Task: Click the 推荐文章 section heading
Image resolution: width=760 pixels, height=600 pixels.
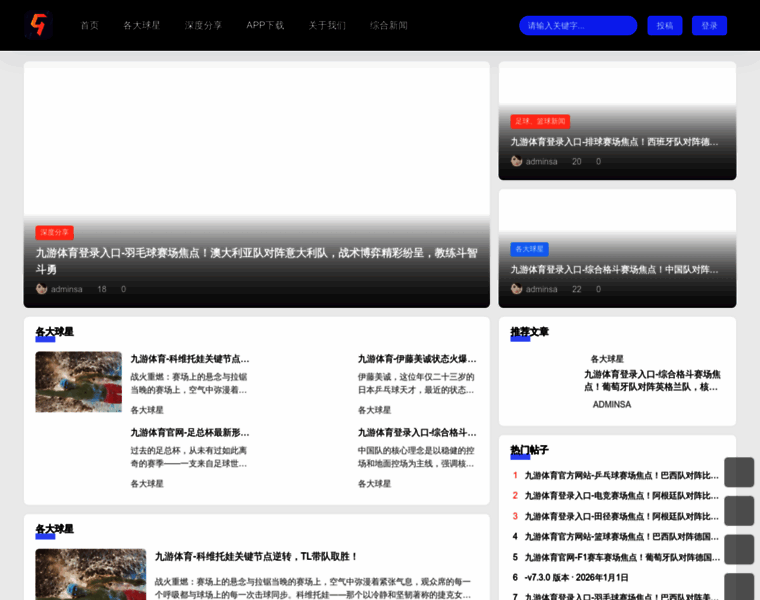Action: [529, 332]
